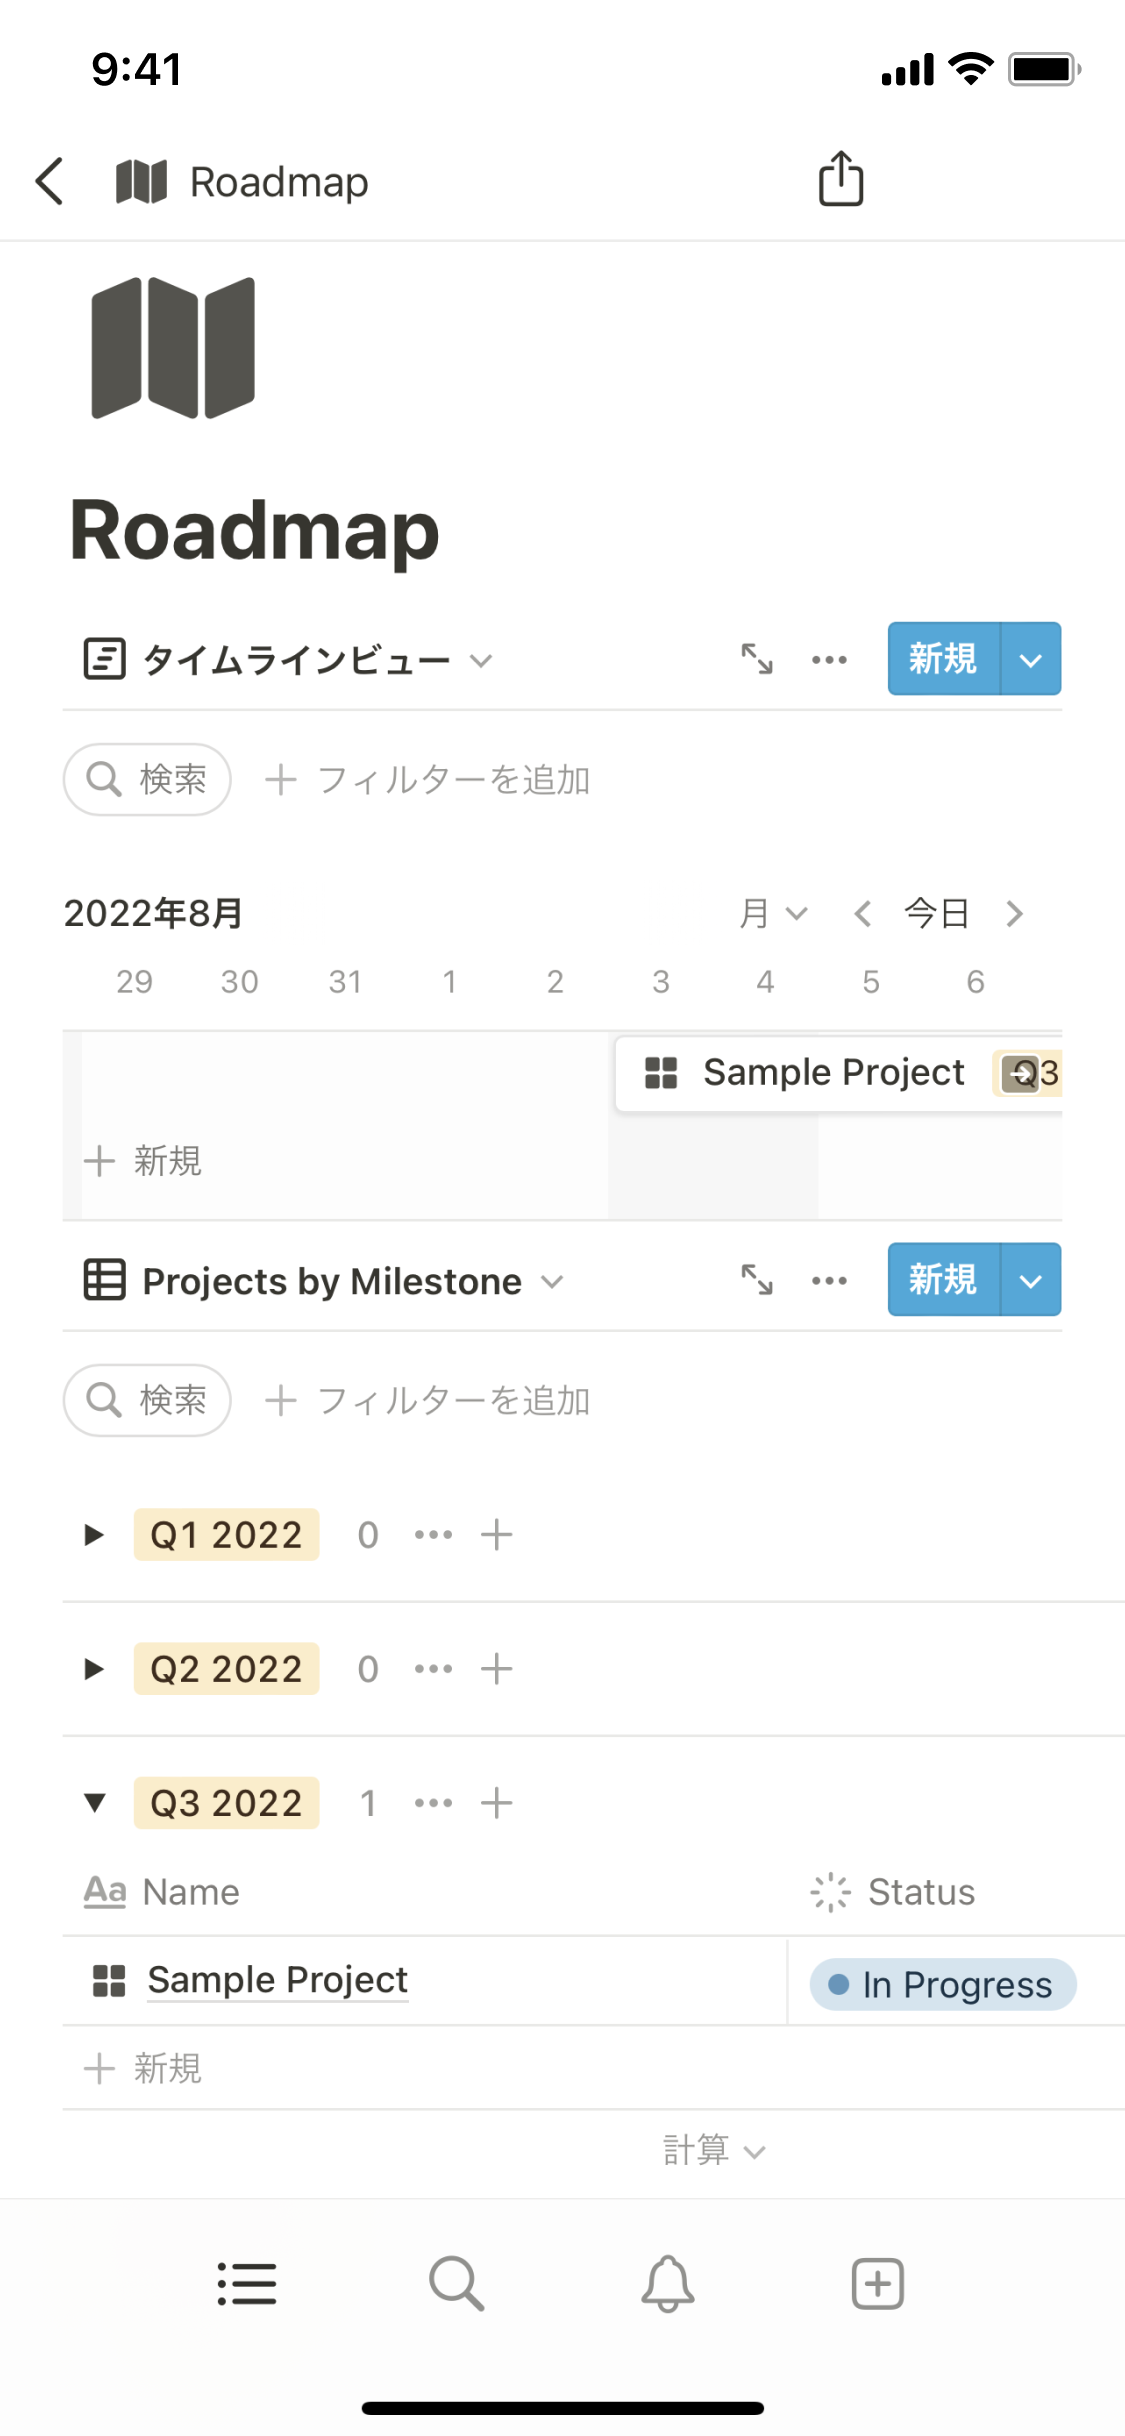Expand the Q1 2022 group
Image resolution: width=1125 pixels, height=2436 pixels.
tap(95, 1535)
